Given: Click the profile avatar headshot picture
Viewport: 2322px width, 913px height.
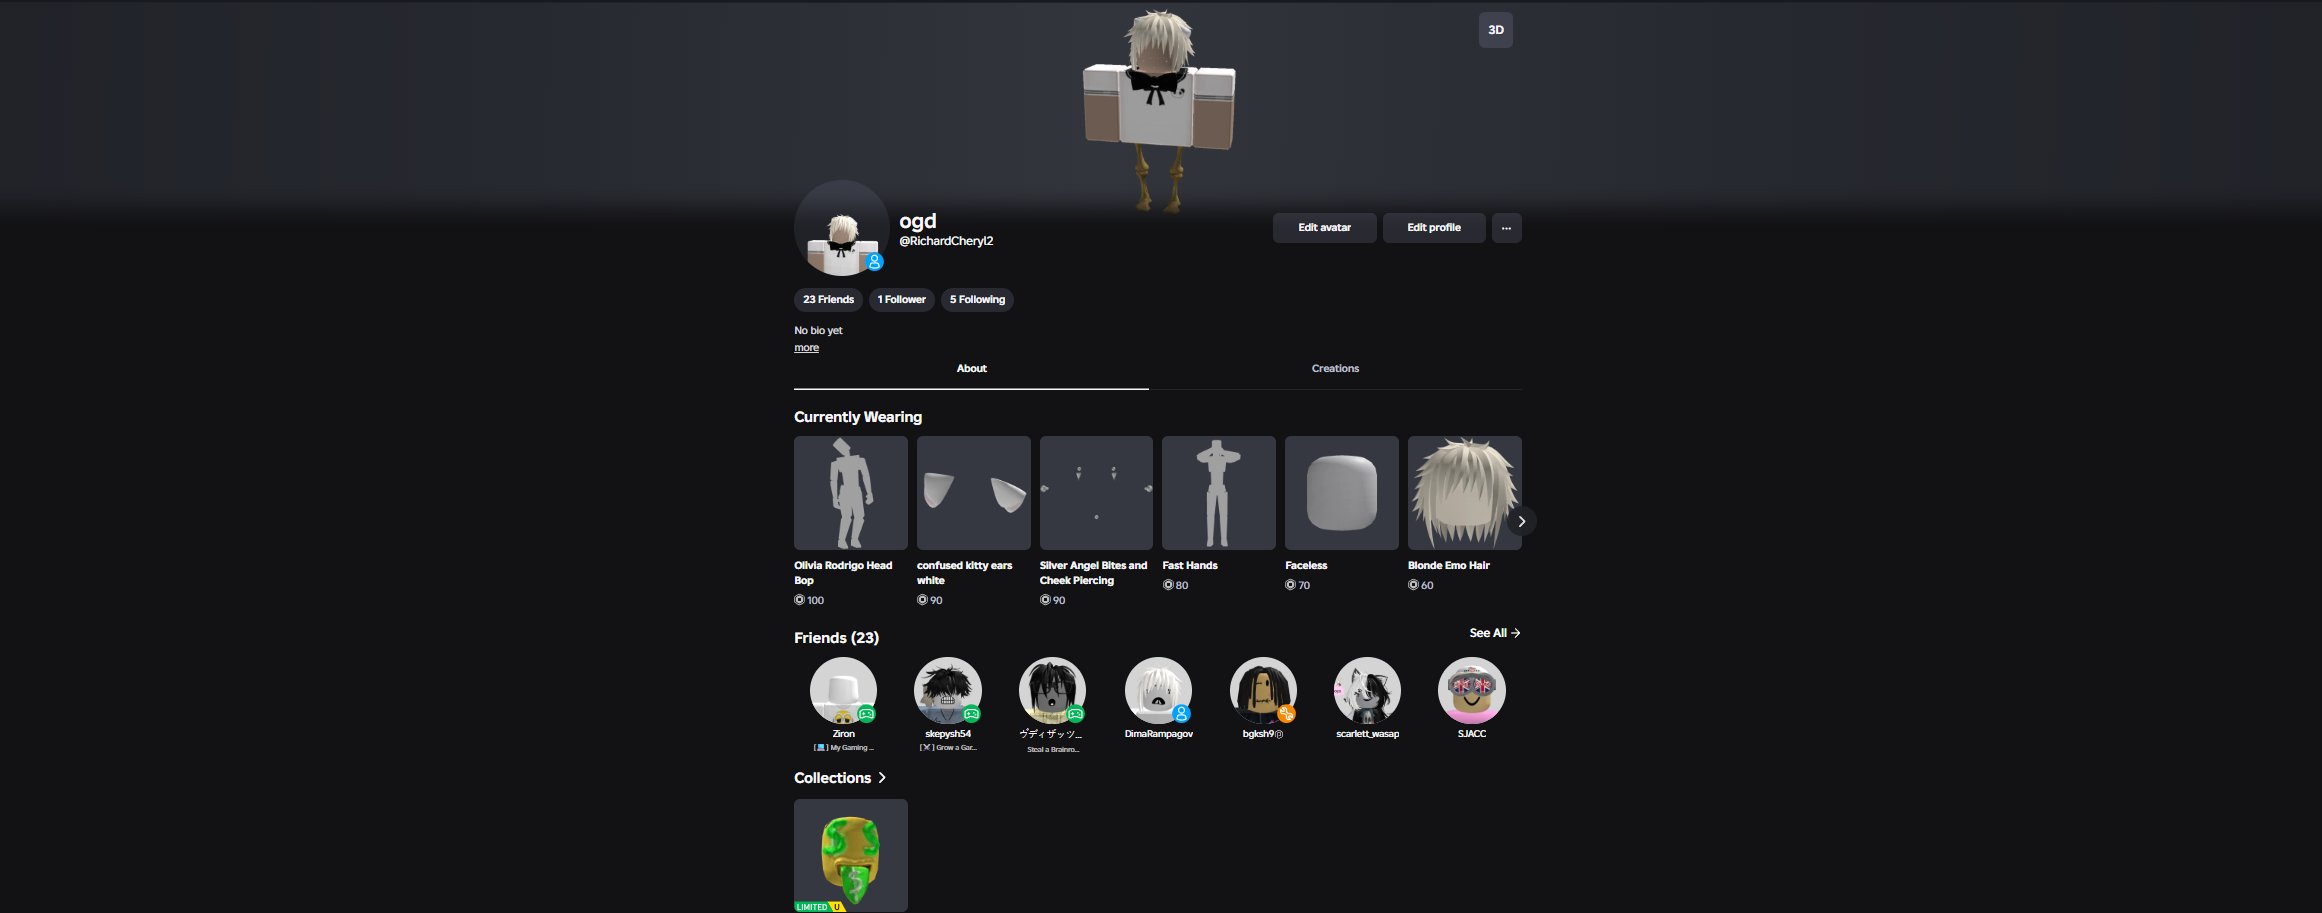Looking at the screenshot, I should pyautogui.click(x=841, y=228).
